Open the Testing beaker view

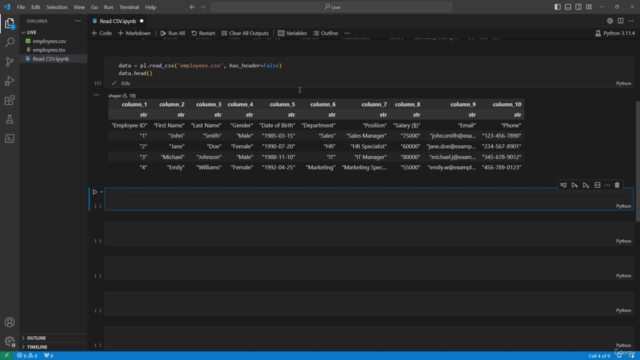[x=9, y=119]
